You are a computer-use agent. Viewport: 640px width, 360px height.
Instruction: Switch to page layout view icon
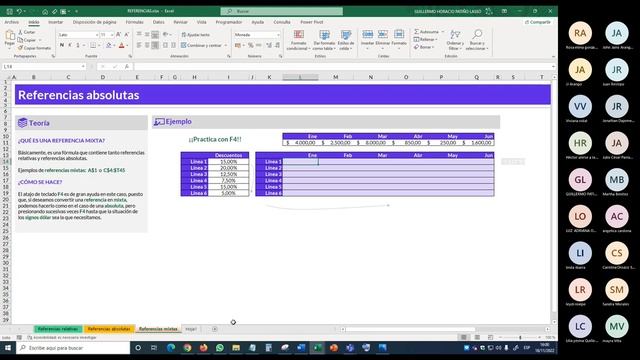[477, 338]
